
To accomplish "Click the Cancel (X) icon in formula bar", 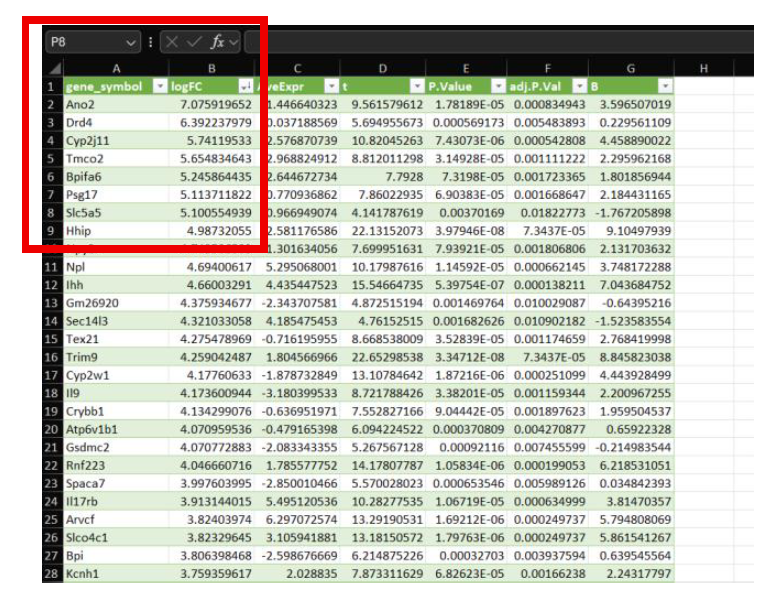I will coord(173,42).
